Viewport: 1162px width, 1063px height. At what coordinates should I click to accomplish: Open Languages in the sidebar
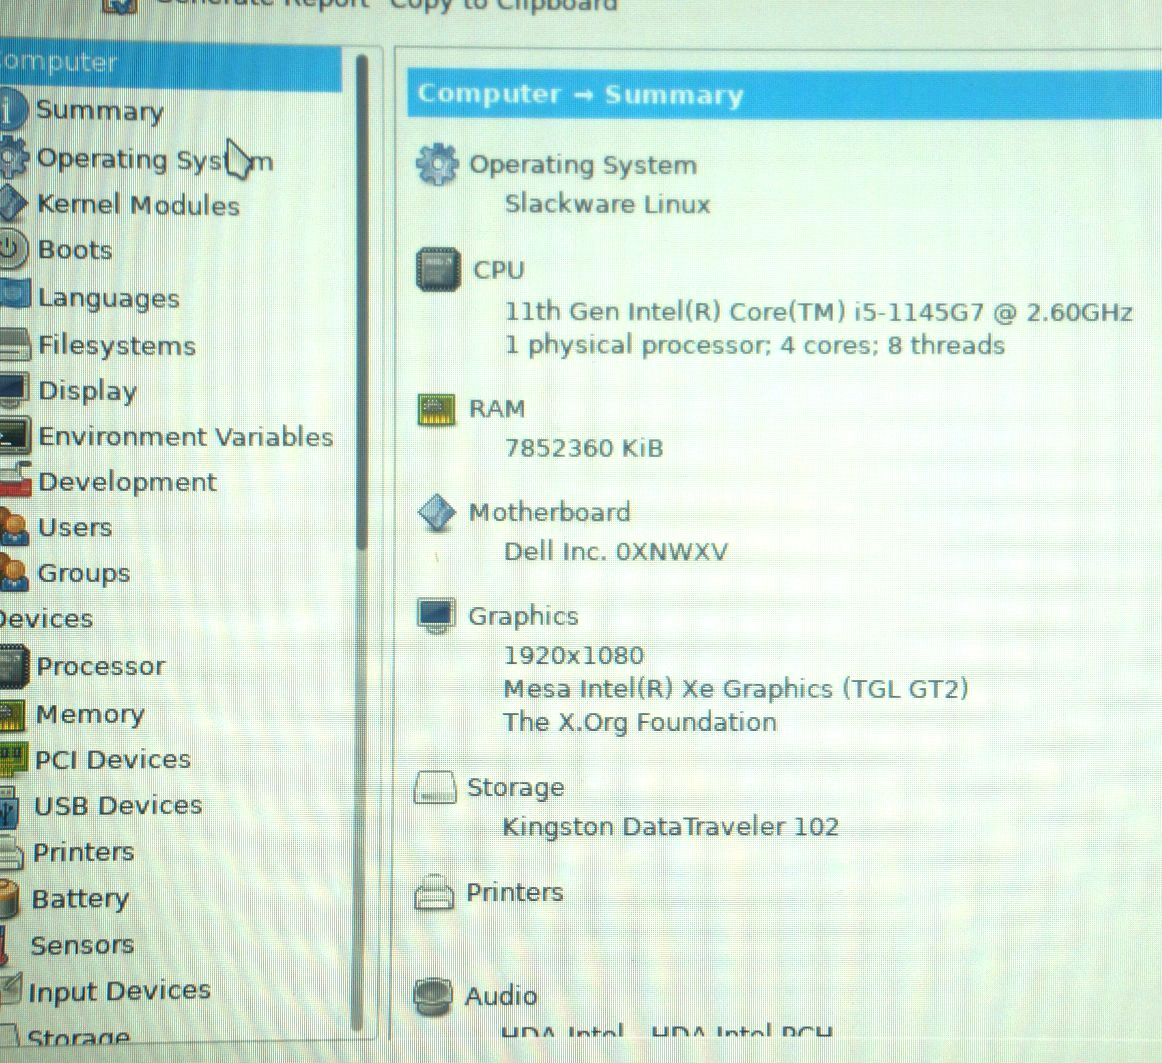[x=109, y=298]
